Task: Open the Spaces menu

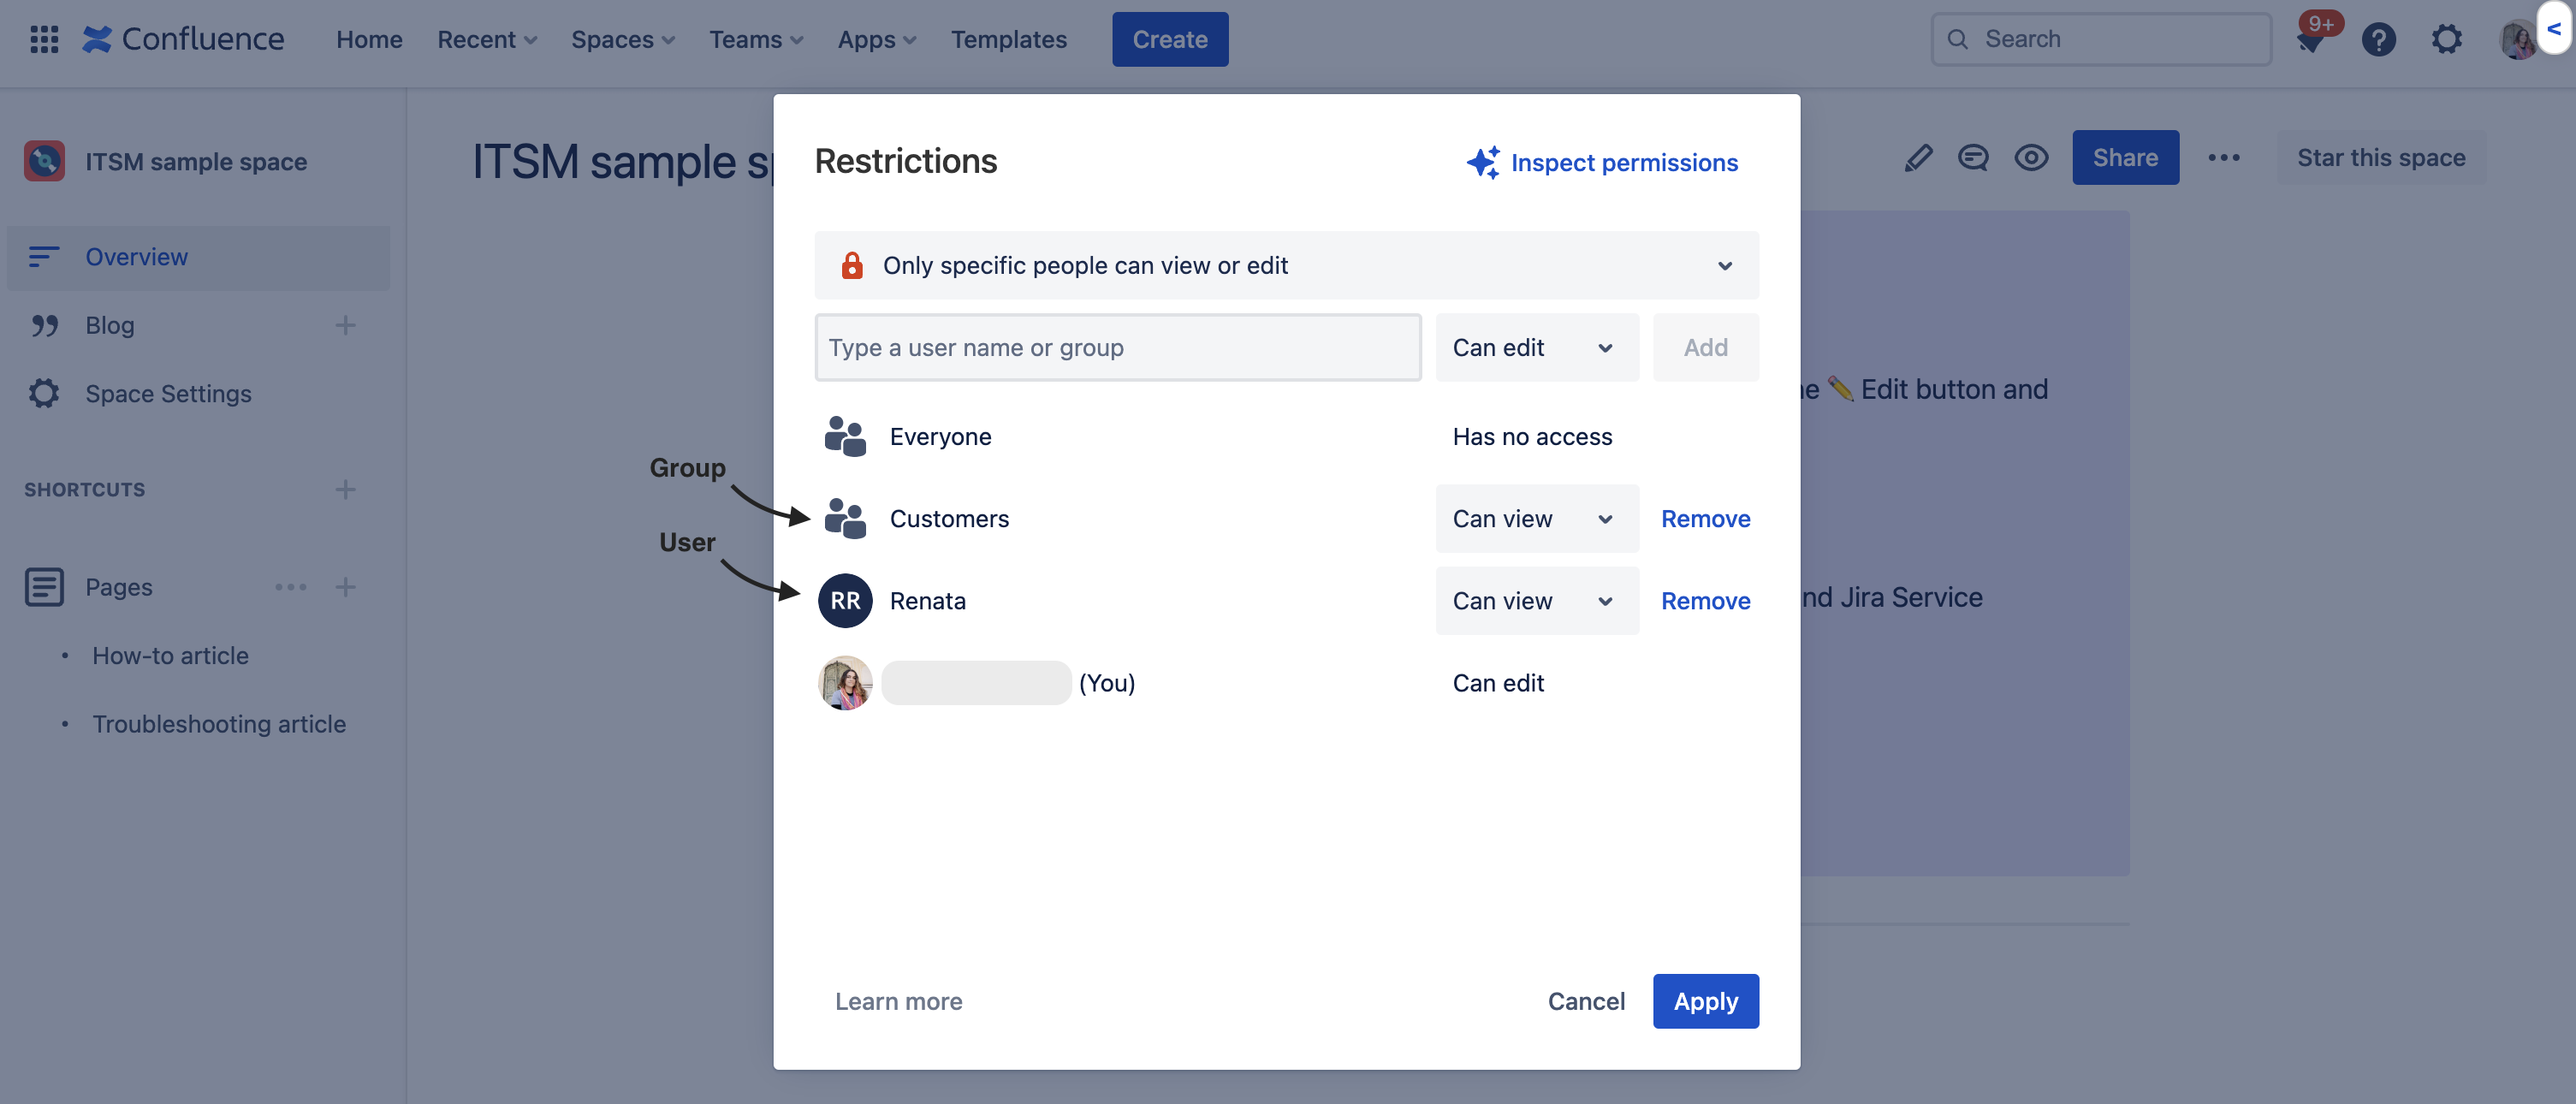Action: point(622,39)
